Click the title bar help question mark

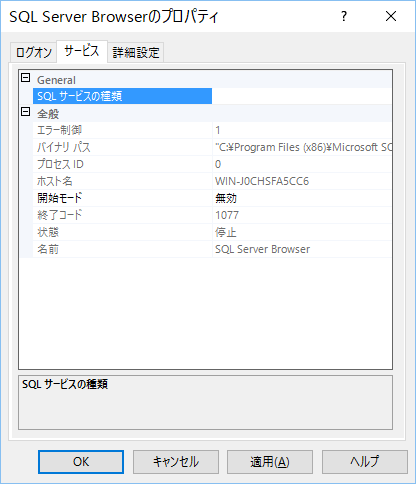tap(344, 16)
